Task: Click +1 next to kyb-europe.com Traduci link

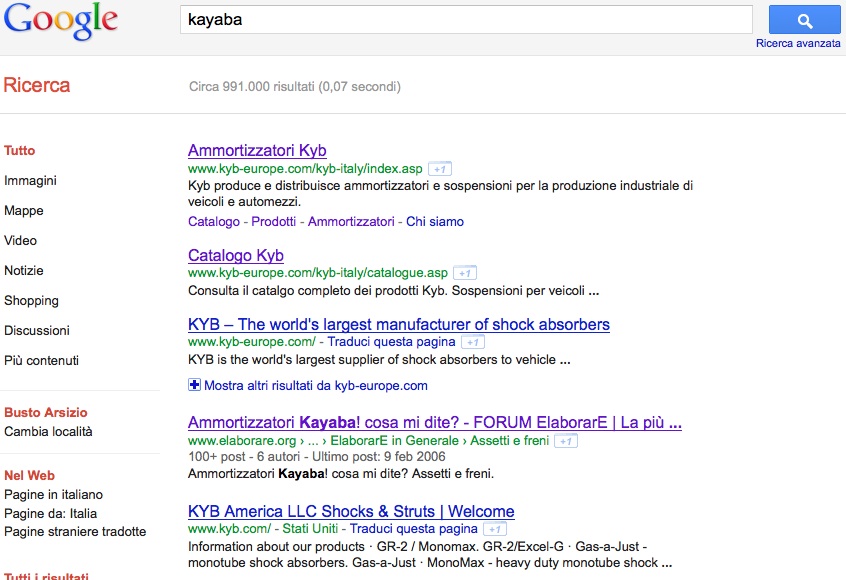Action: (473, 342)
